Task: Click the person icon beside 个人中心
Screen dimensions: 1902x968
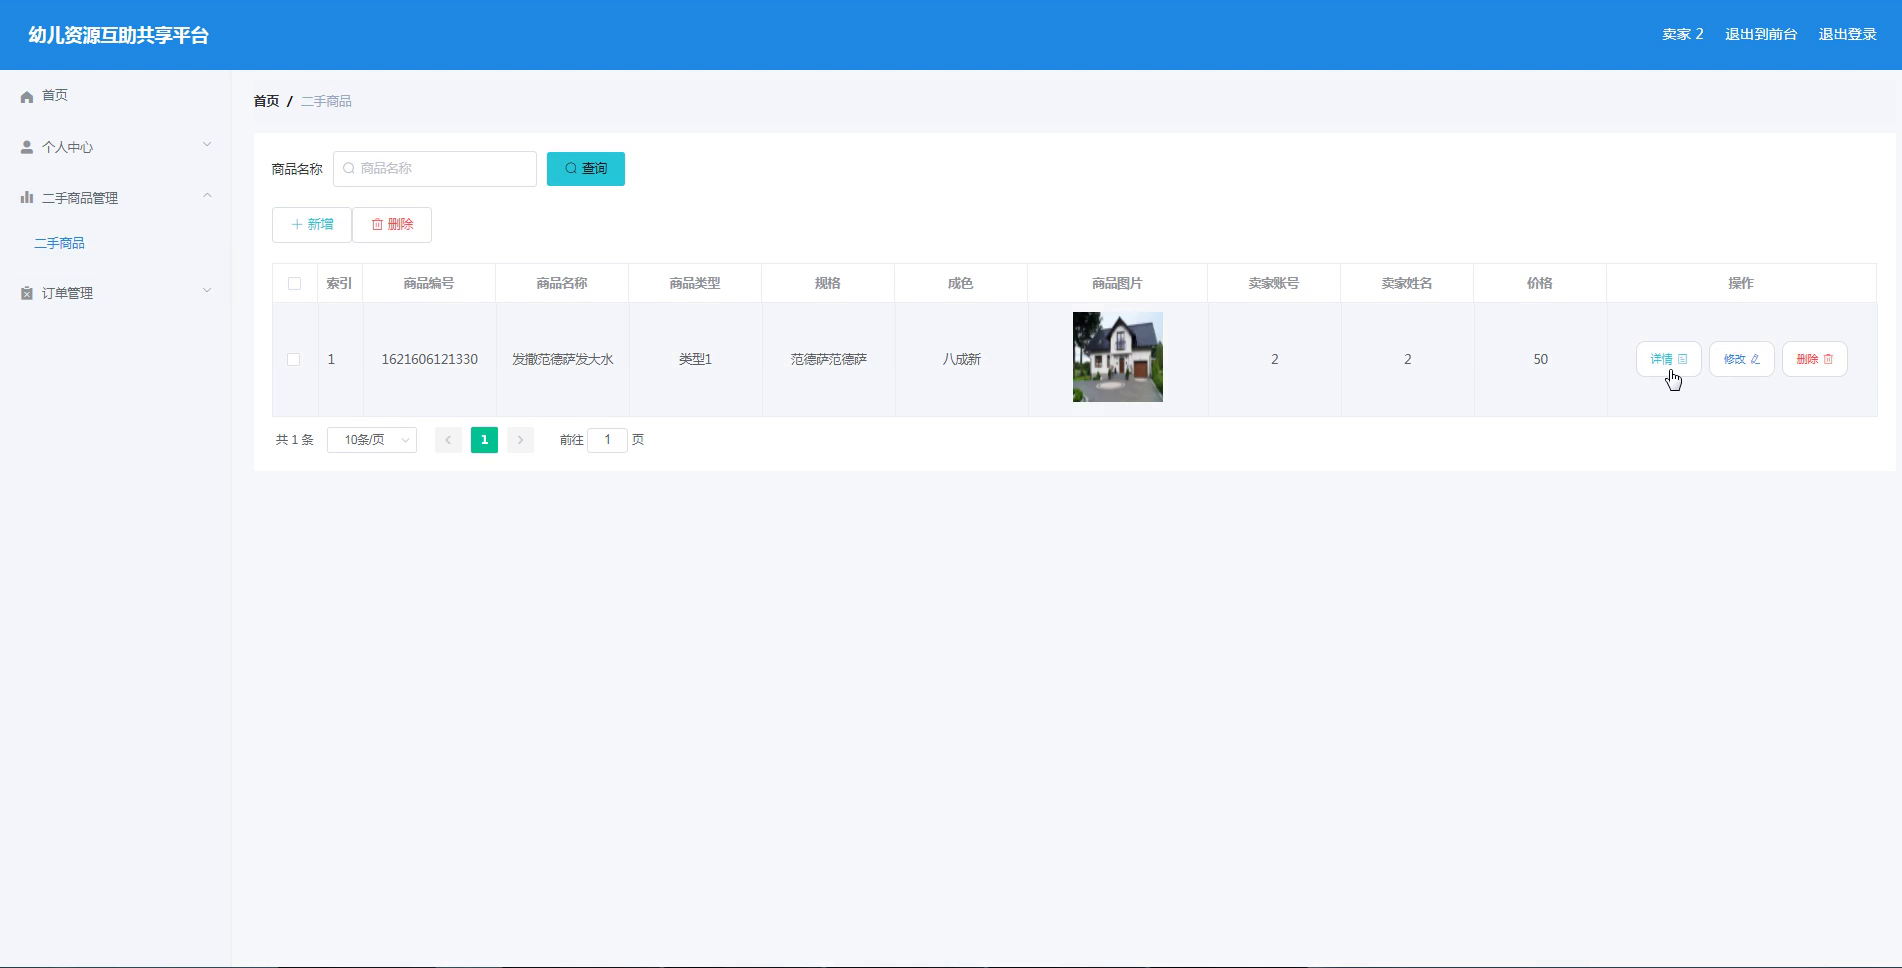Action: (x=27, y=147)
